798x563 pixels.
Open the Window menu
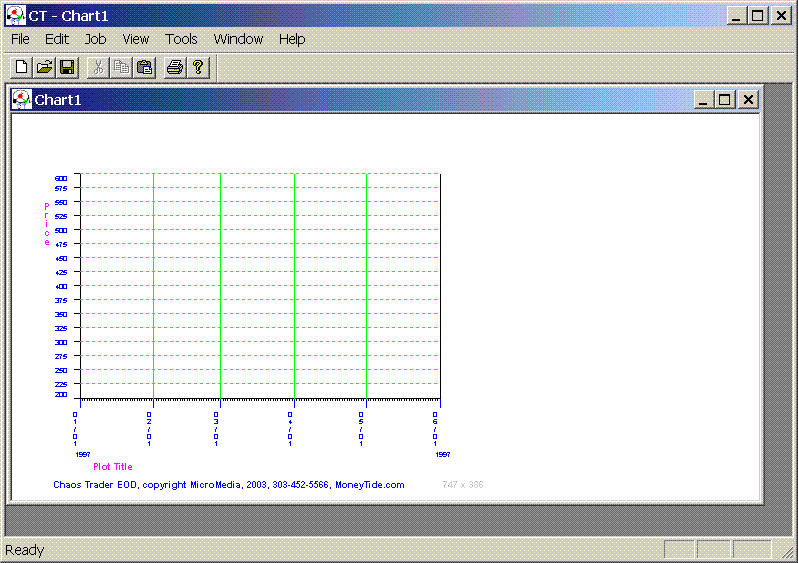point(238,39)
